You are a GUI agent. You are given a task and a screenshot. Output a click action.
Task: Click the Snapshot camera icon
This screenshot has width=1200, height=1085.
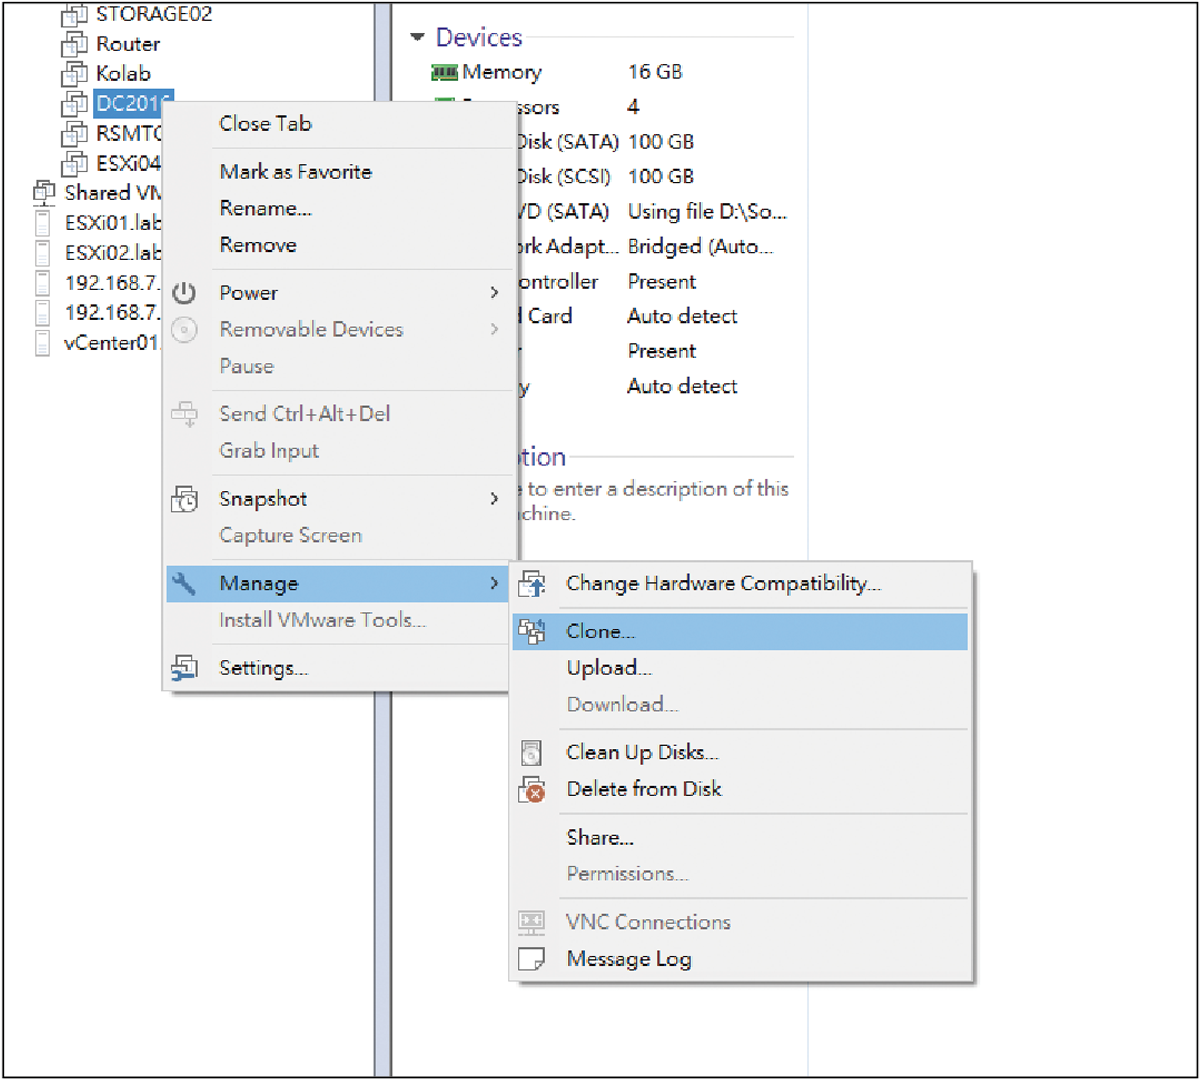tap(184, 499)
